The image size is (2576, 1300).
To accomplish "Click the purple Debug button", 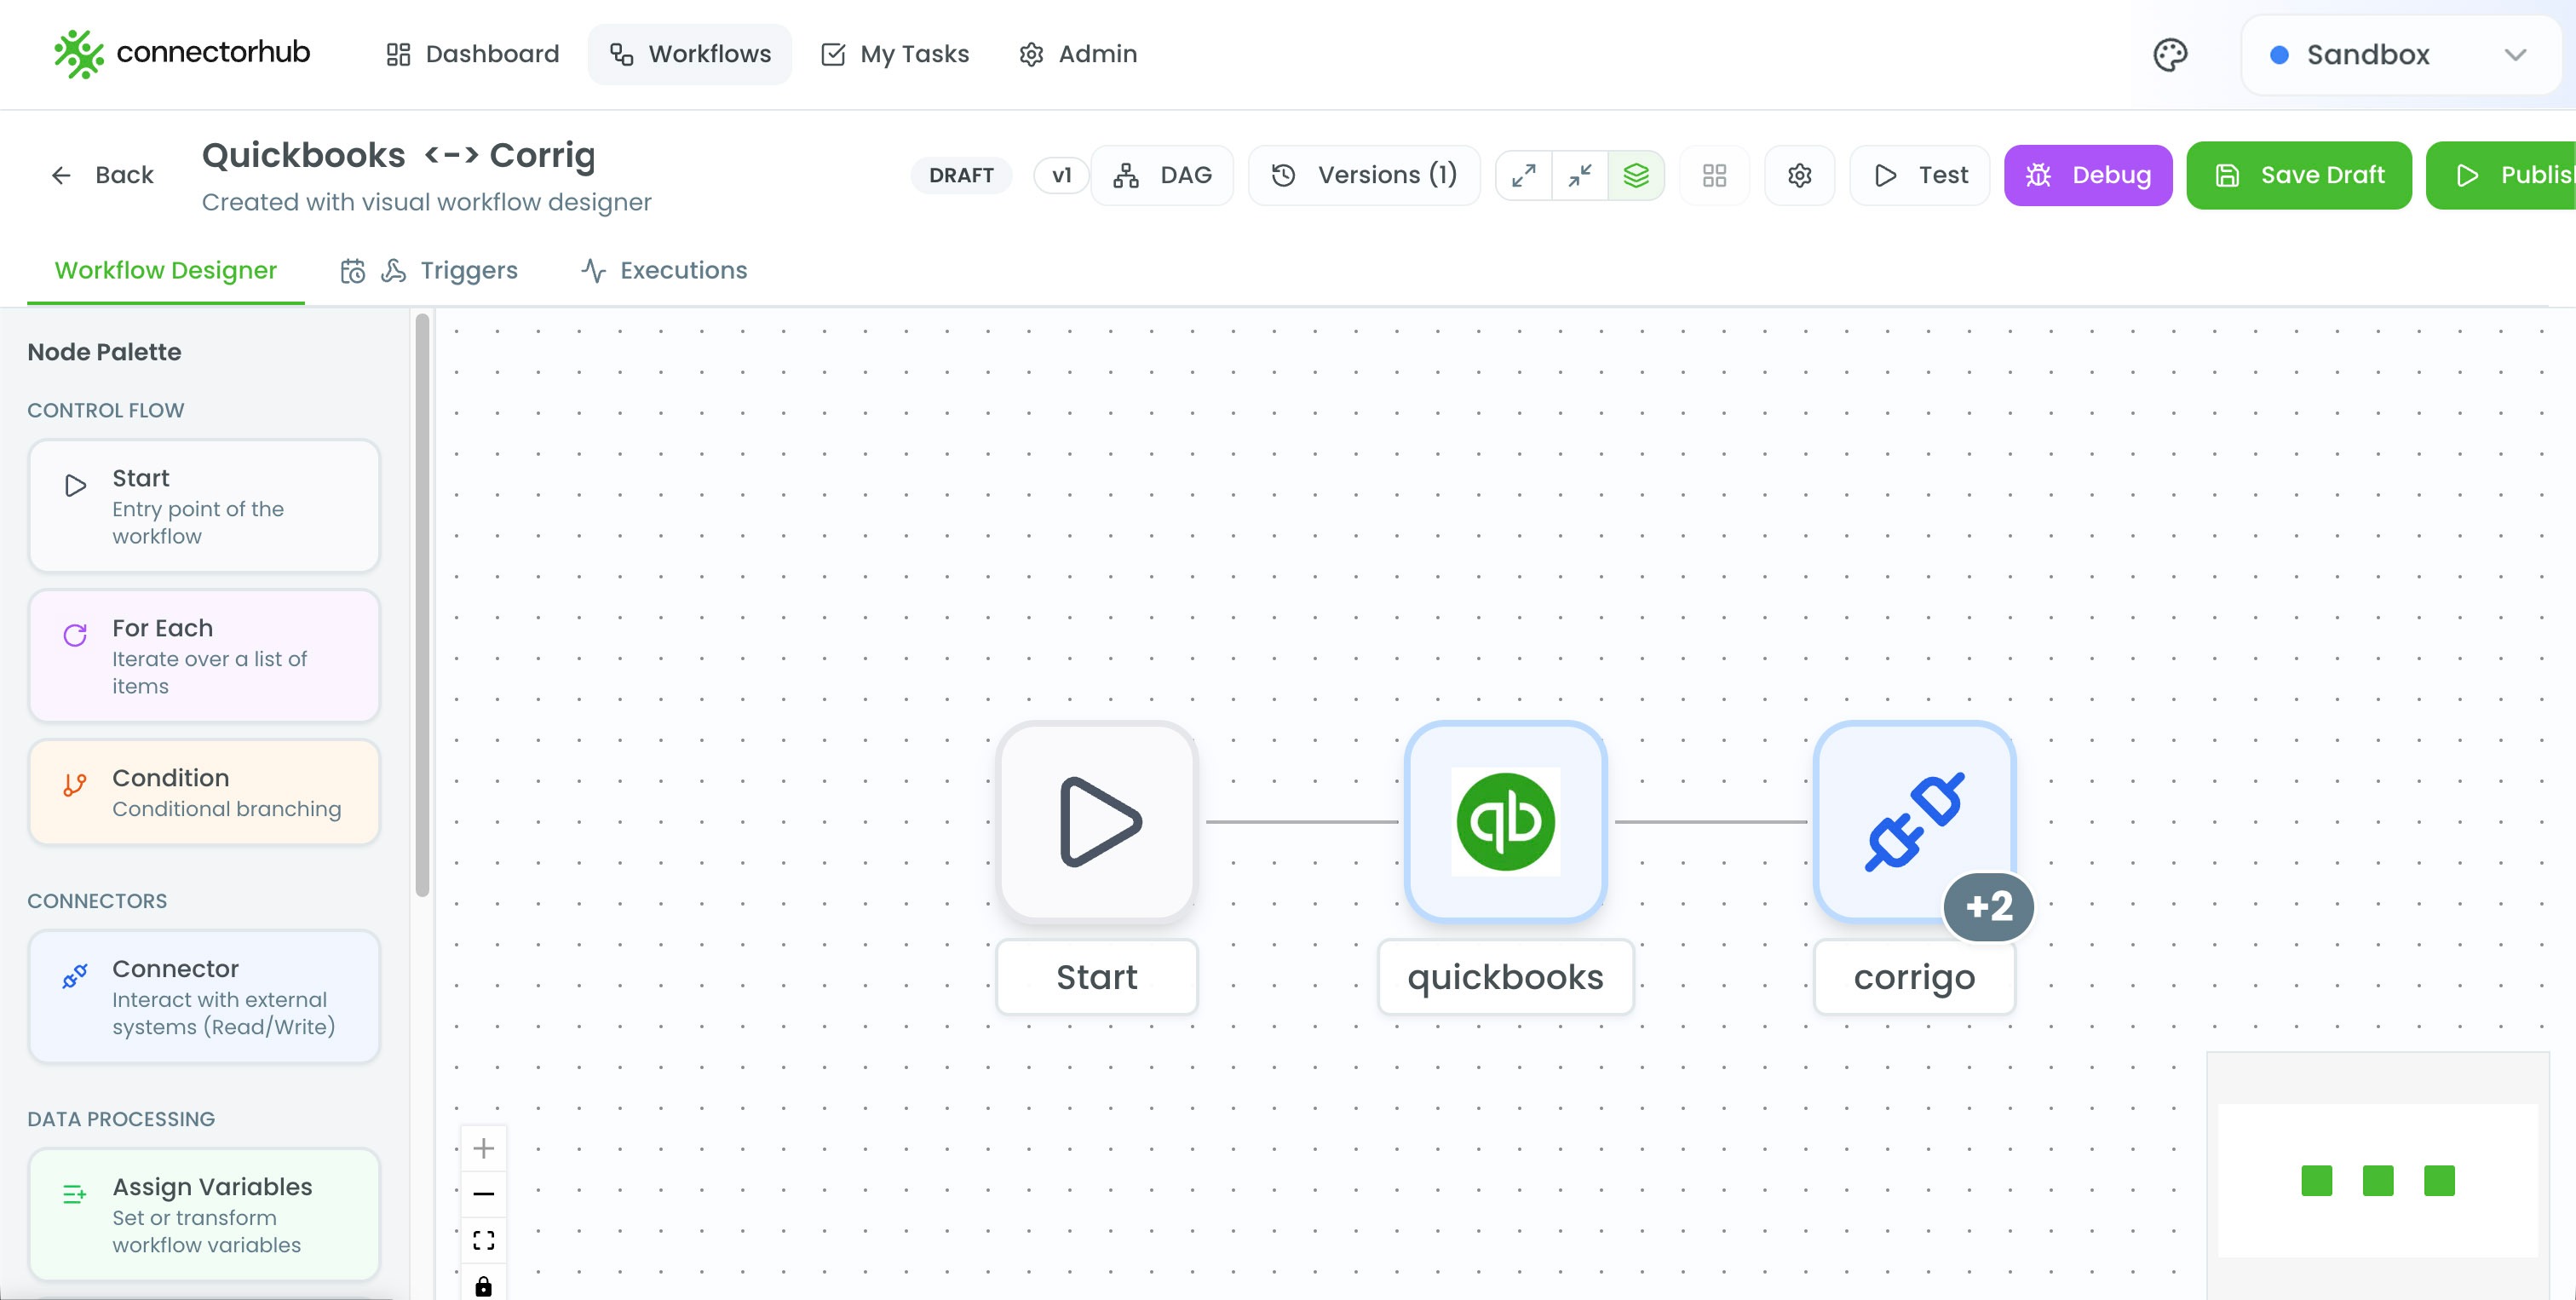I will pos(2087,176).
